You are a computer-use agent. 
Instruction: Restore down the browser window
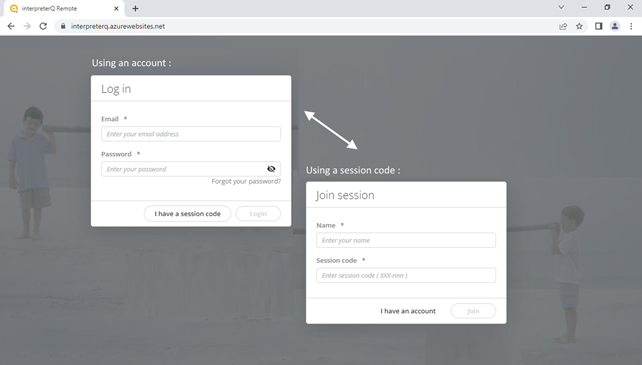pyautogui.click(x=607, y=7)
